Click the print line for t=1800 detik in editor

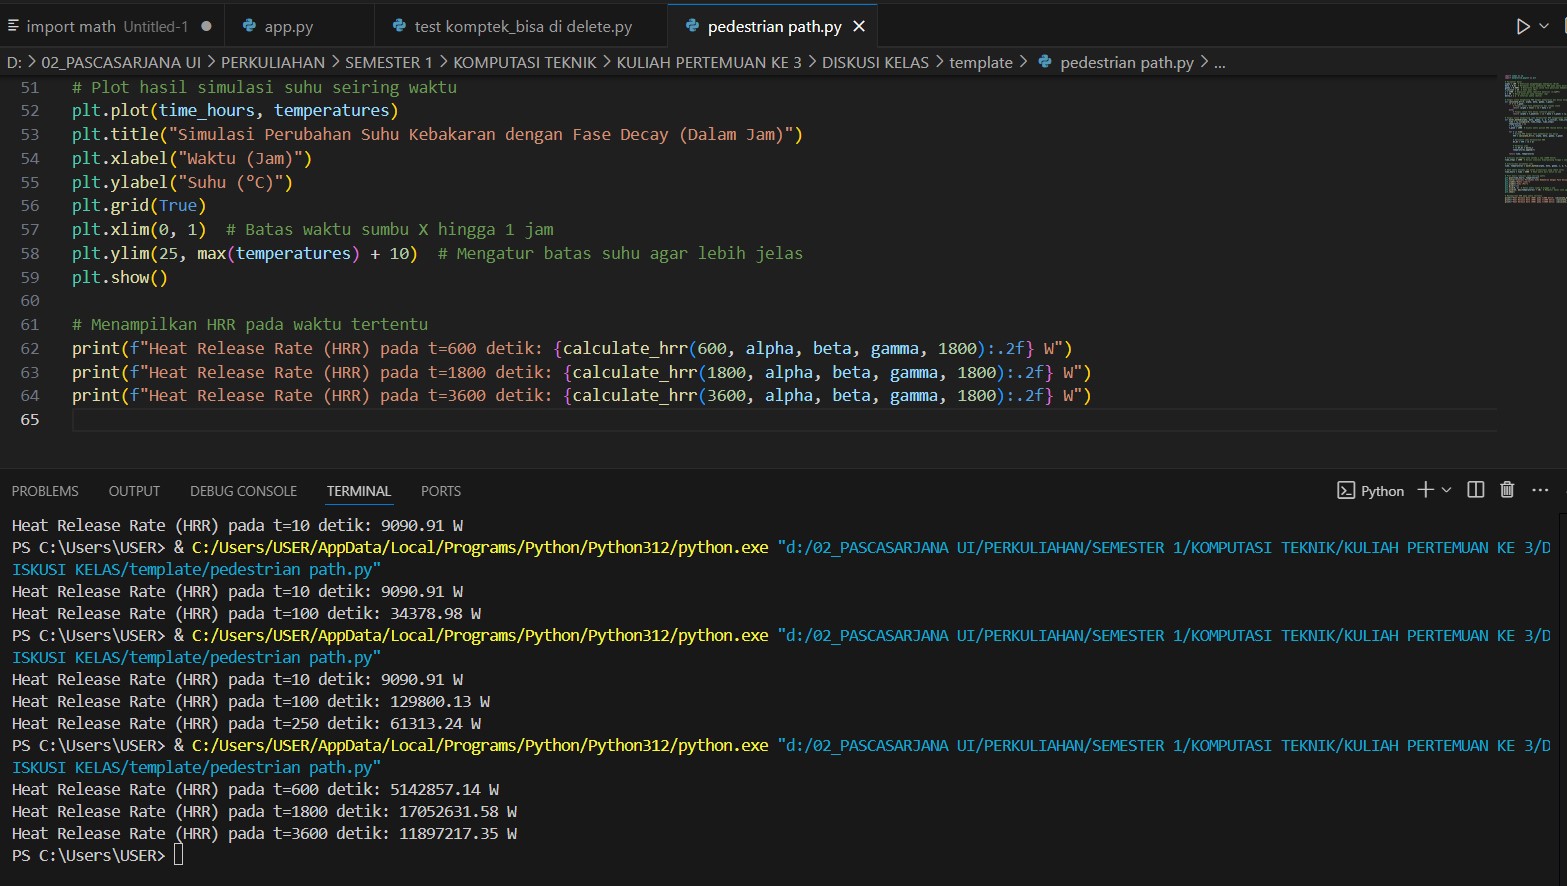(582, 373)
